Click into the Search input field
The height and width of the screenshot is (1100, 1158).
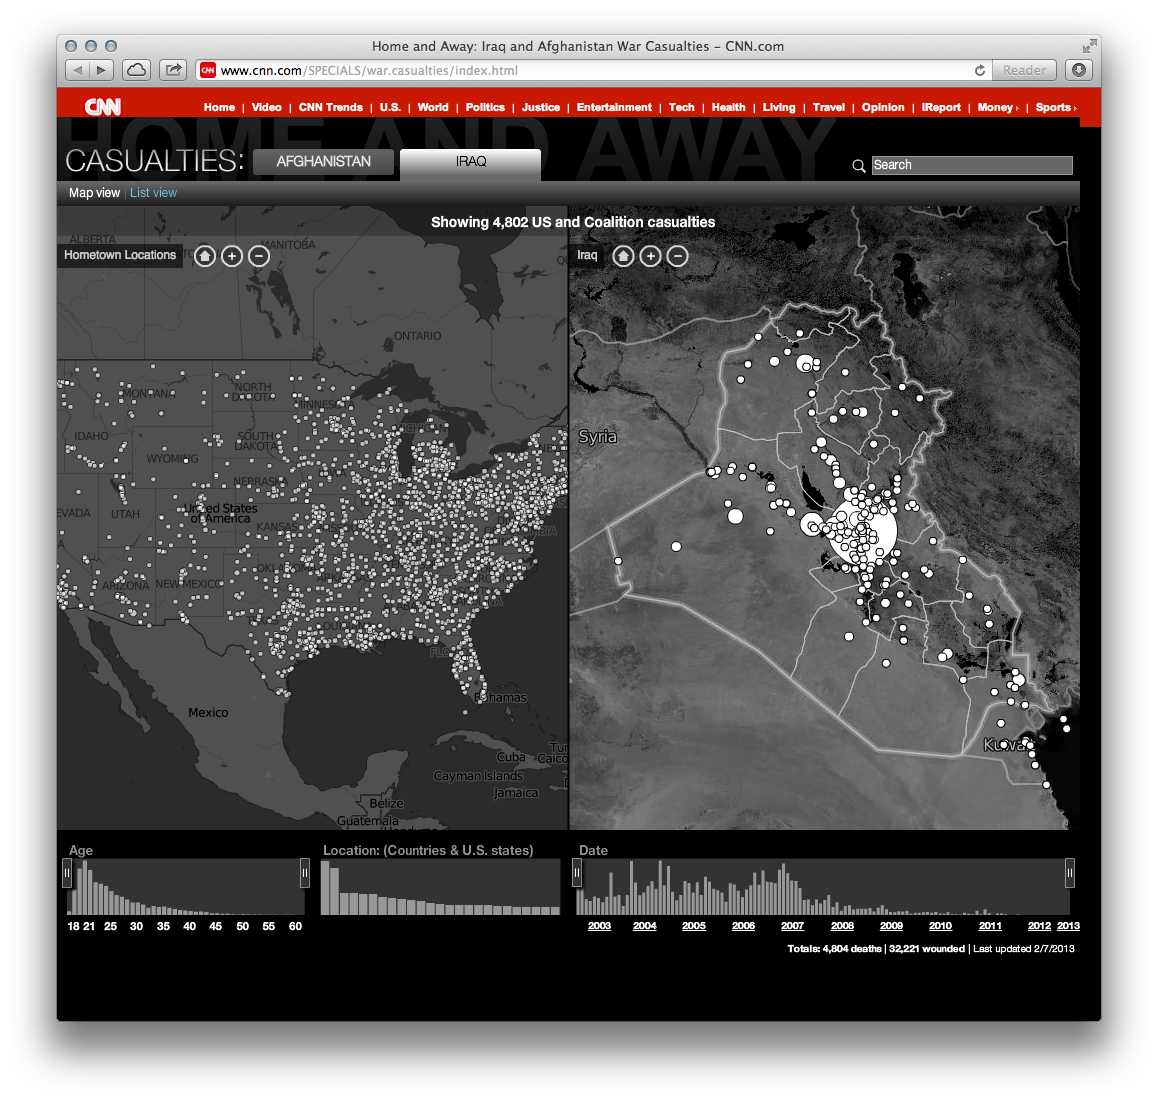[971, 165]
